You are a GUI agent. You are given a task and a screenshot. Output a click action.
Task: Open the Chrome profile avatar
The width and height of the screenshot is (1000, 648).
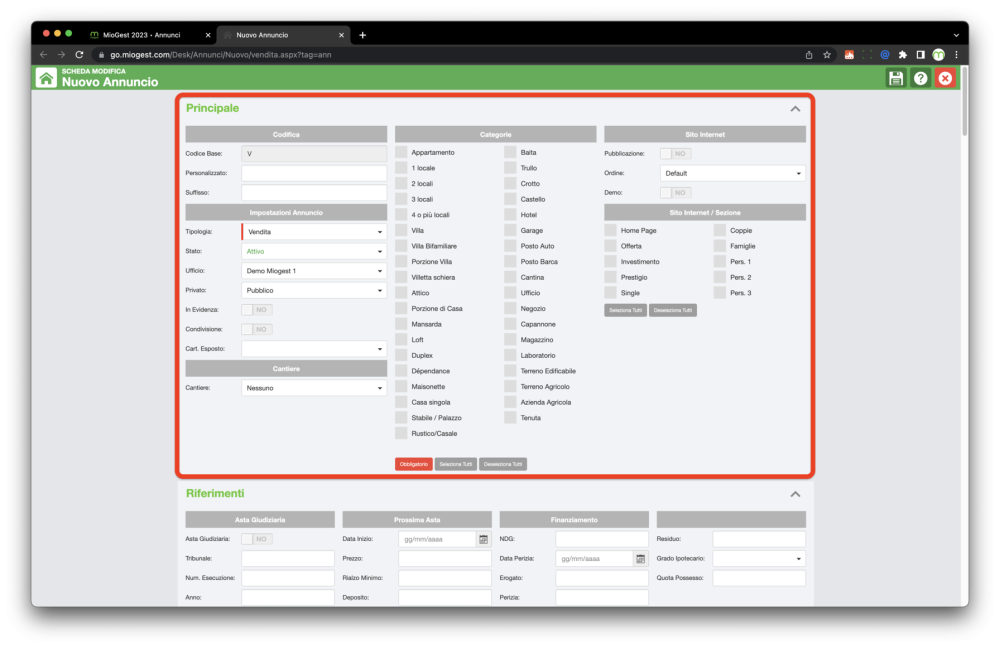[938, 55]
